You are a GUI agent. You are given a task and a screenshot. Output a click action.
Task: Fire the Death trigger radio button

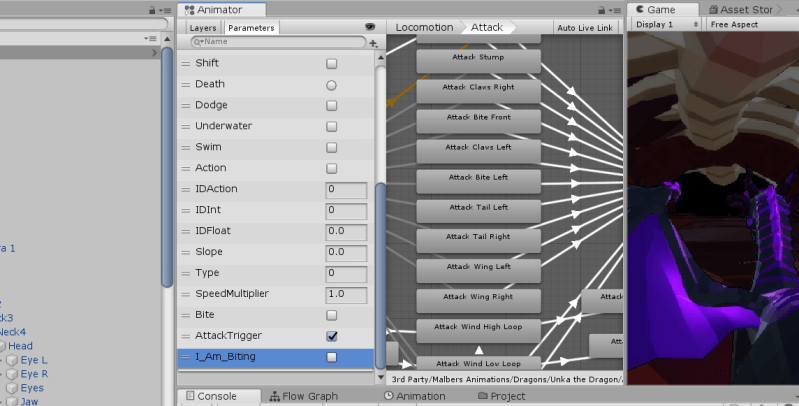click(332, 85)
